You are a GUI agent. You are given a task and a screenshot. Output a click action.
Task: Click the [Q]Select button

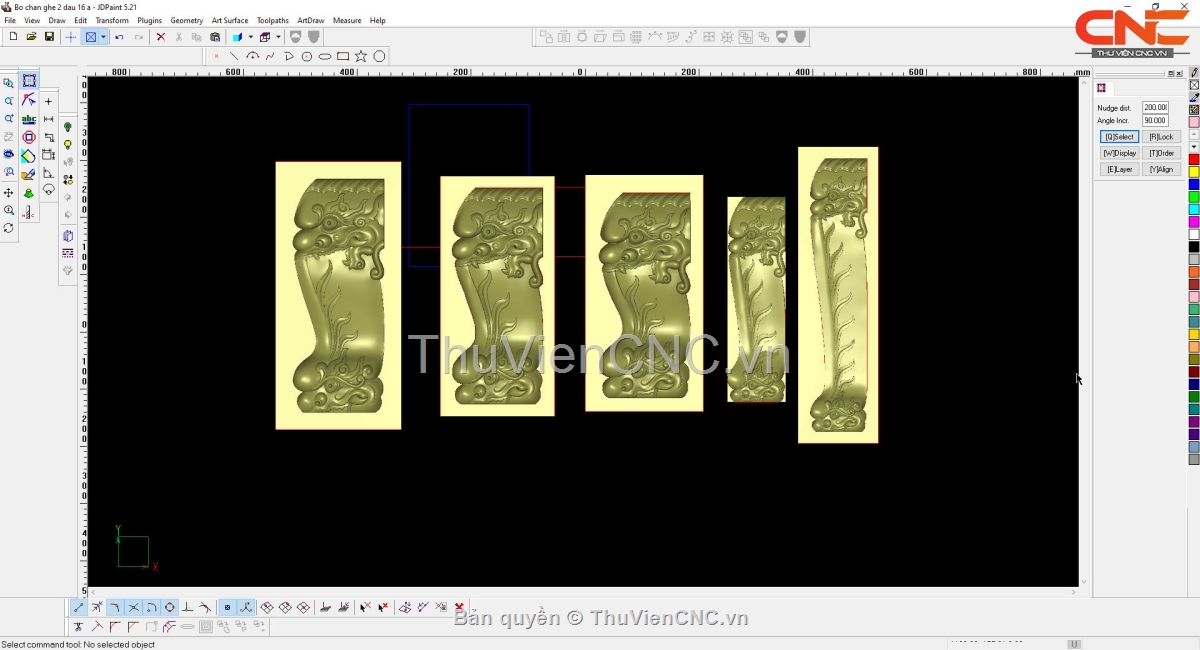(1119, 137)
